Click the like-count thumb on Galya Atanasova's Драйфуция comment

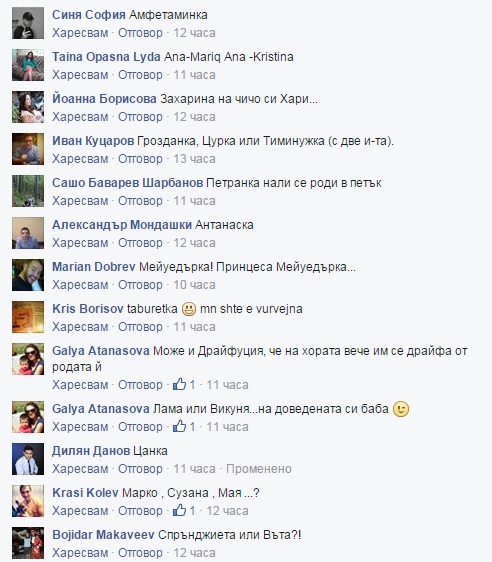click(180, 384)
